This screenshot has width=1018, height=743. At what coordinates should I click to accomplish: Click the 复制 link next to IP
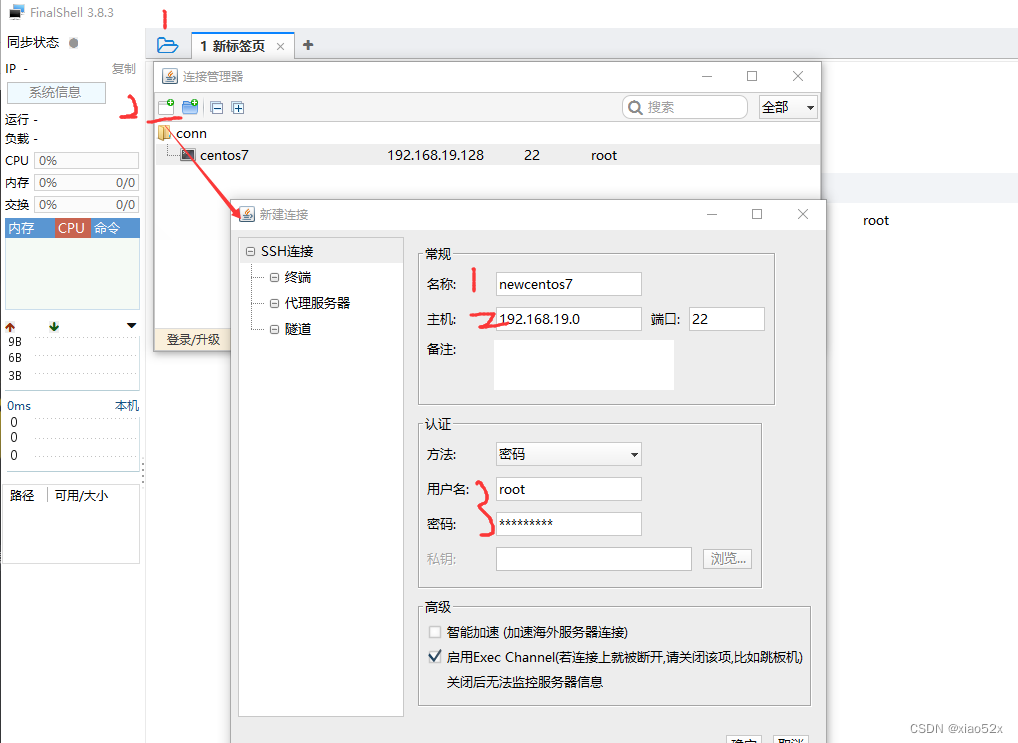pyautogui.click(x=123, y=68)
